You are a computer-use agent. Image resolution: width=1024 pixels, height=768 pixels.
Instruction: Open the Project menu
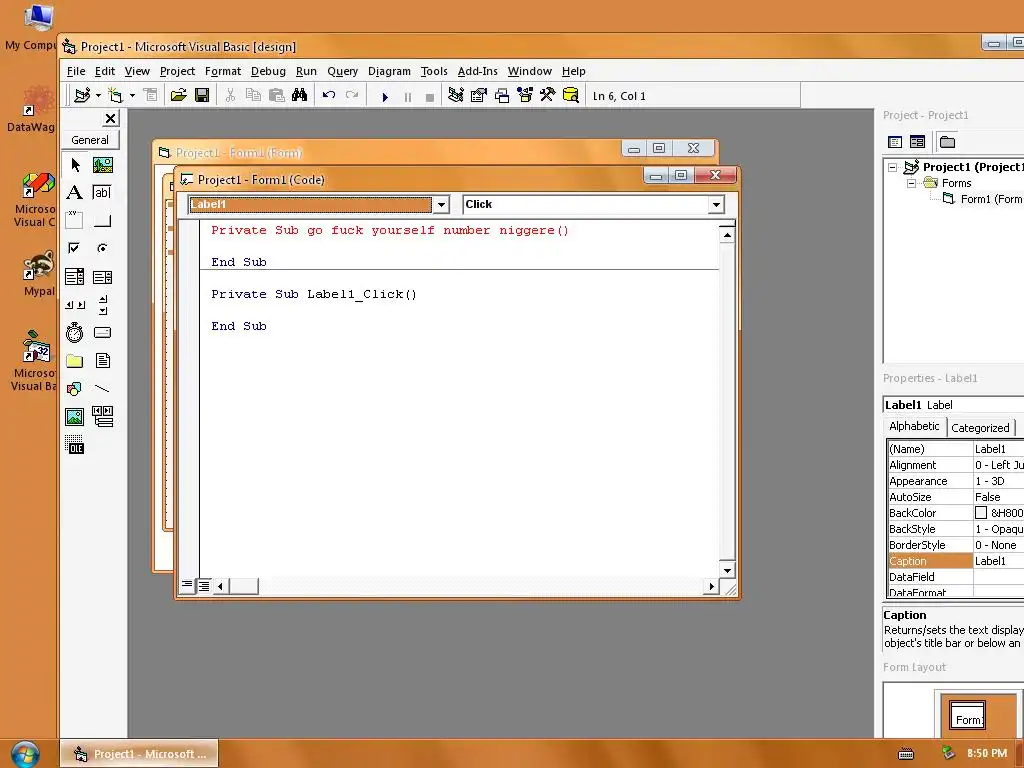177,71
